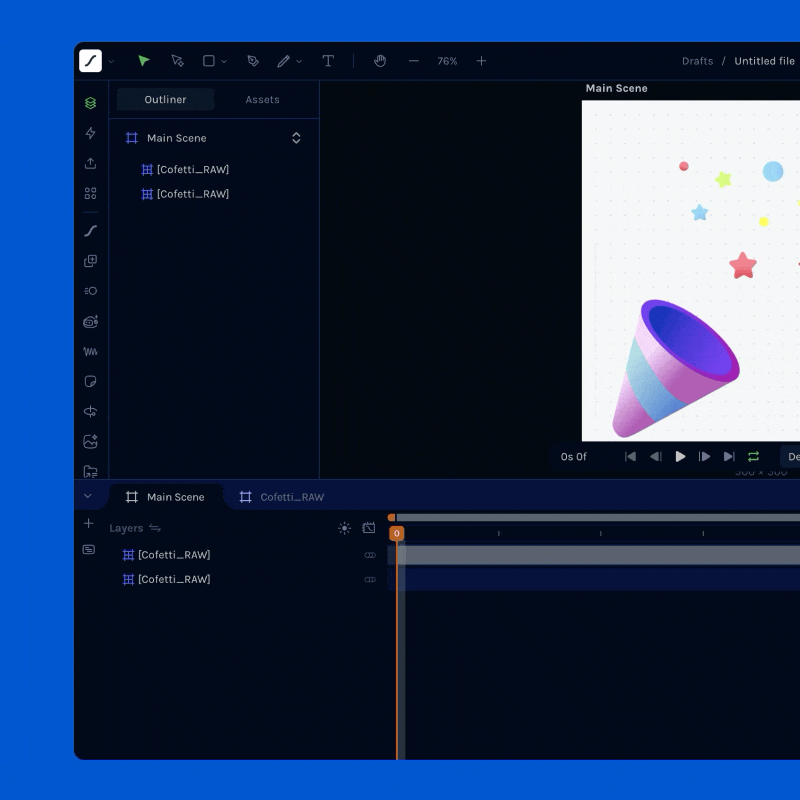Click the zoom in plus icon
This screenshot has height=800, width=800.
[x=481, y=61]
